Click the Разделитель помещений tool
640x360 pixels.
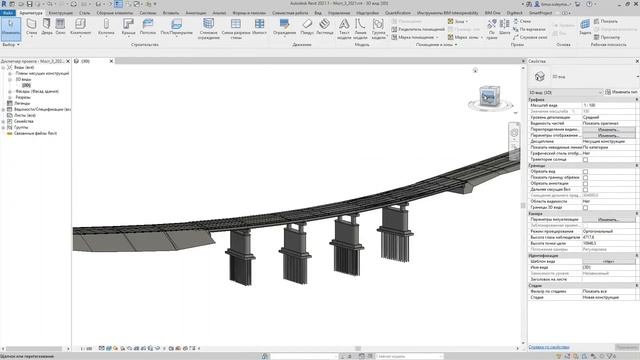coord(418,29)
